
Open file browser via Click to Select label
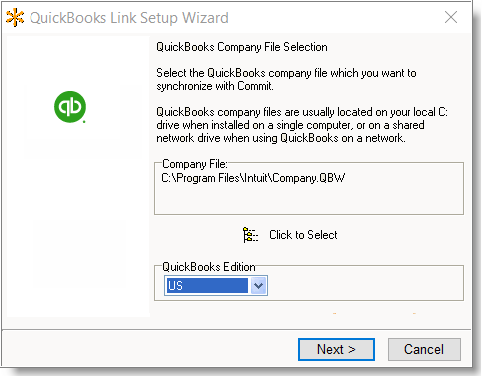(x=303, y=235)
